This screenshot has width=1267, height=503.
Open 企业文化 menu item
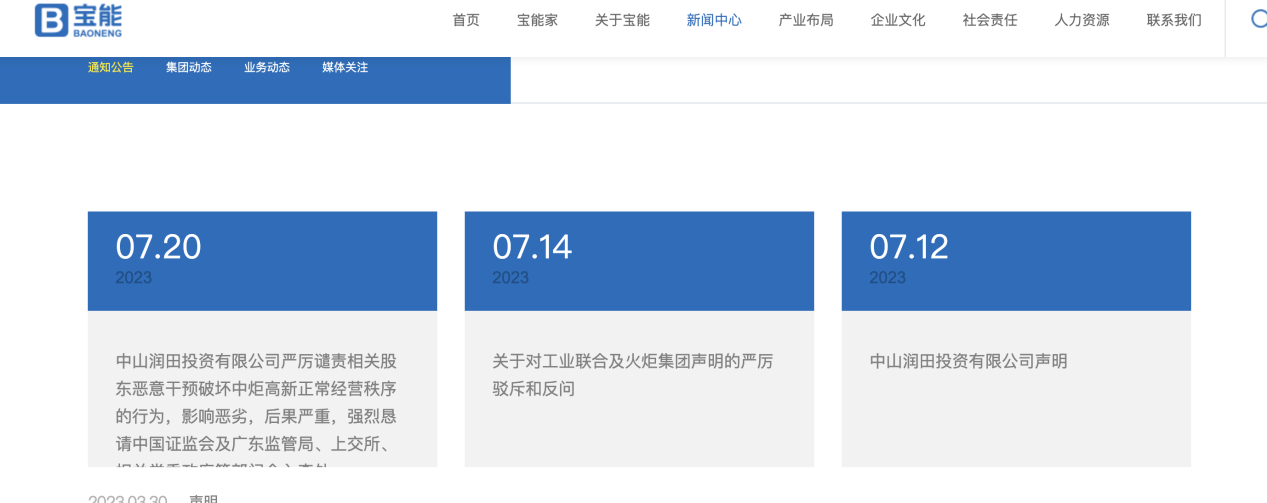coord(898,20)
